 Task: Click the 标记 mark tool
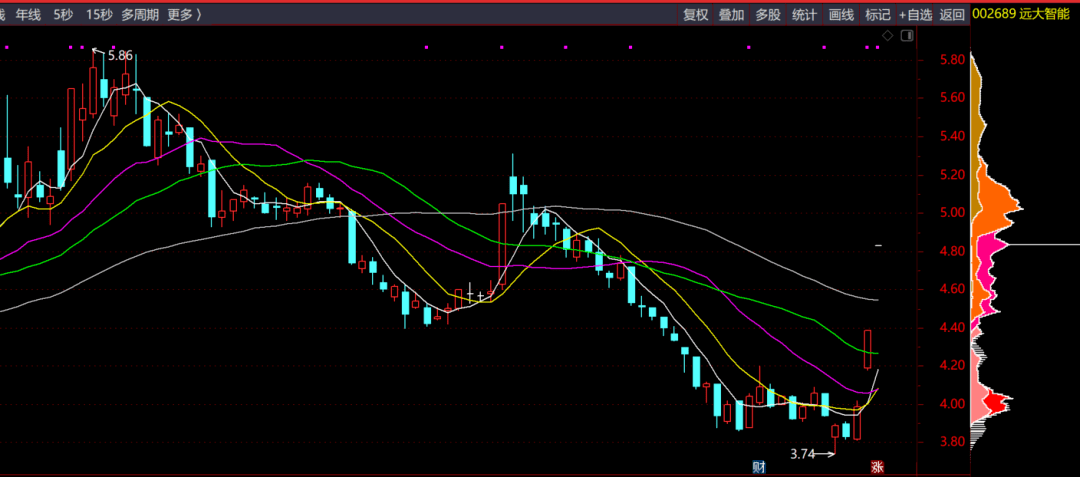click(878, 14)
